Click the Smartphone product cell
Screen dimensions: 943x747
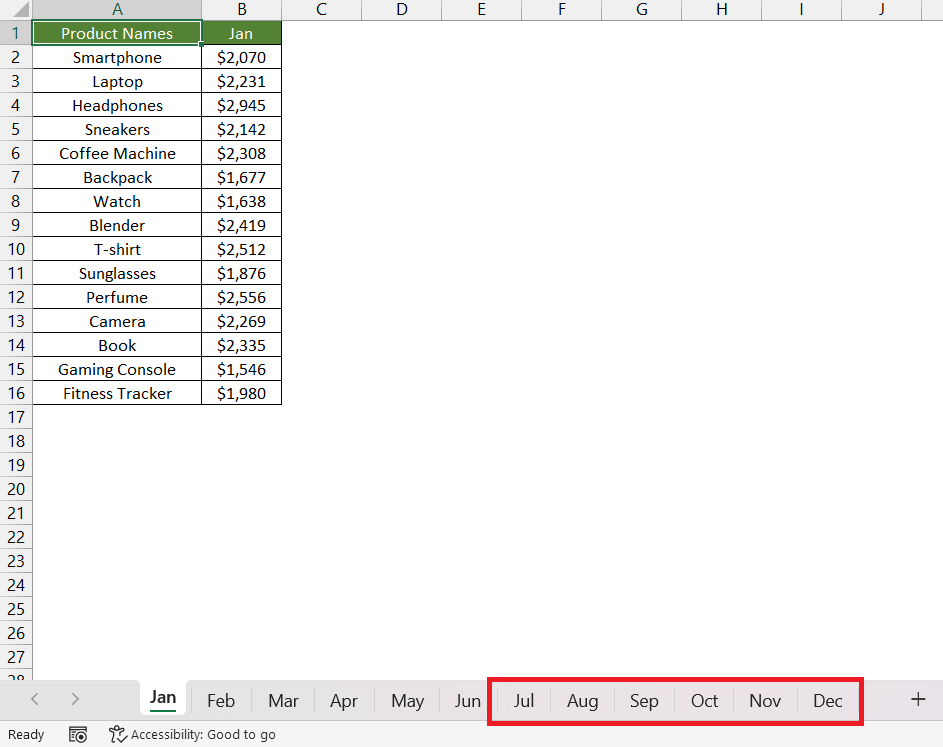click(x=117, y=57)
